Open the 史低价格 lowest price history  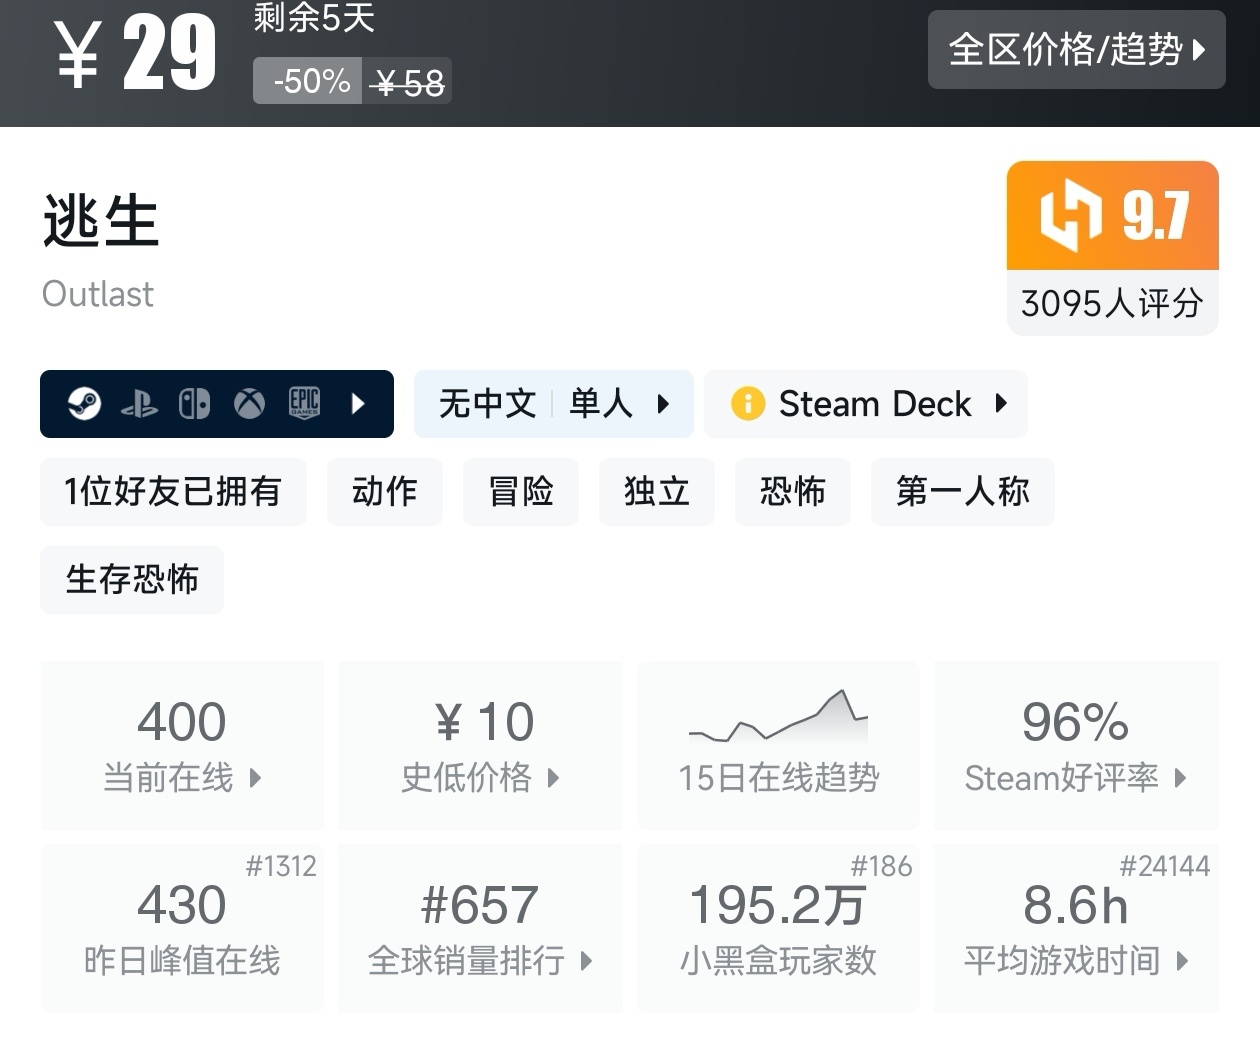480,745
